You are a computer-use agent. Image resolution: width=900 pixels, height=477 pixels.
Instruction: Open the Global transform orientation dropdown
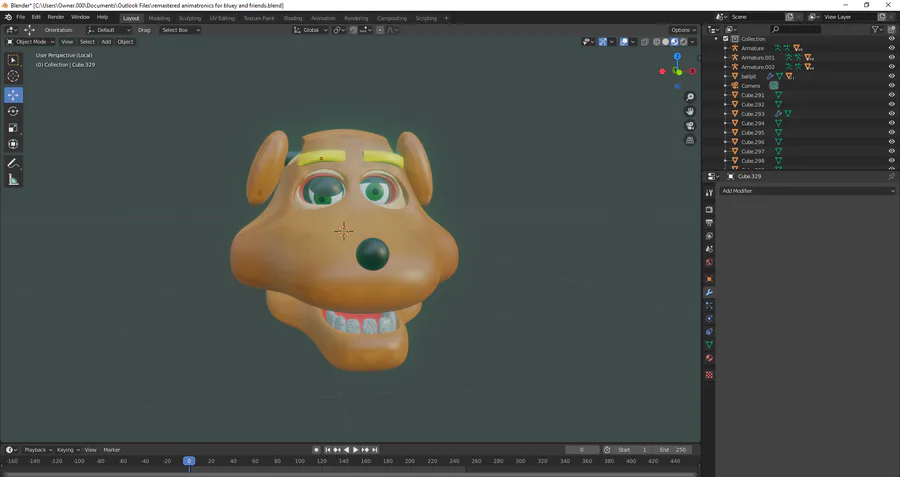point(311,30)
